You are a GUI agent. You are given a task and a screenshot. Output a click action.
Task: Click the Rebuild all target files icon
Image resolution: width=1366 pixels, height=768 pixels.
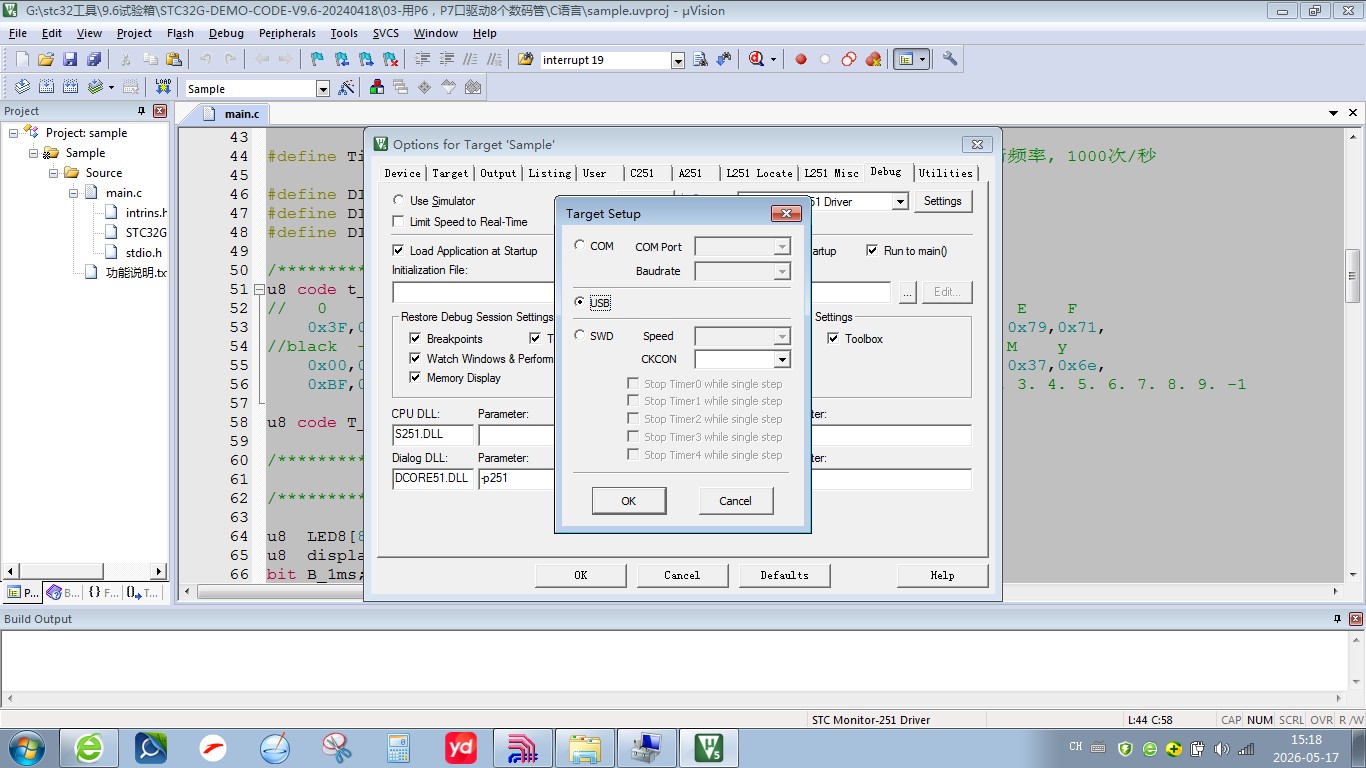click(x=70, y=88)
